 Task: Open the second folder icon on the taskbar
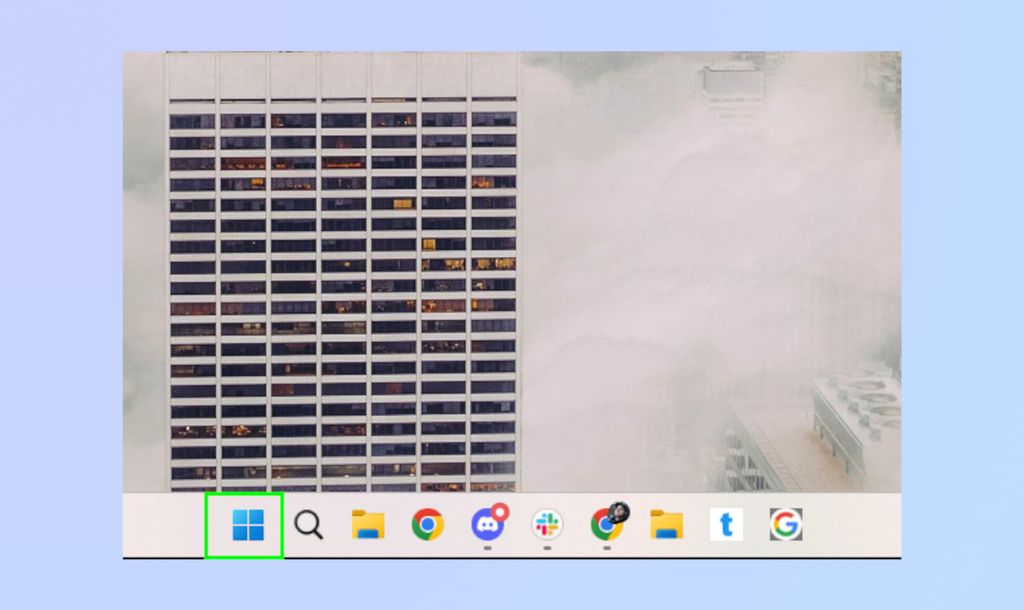click(x=666, y=525)
